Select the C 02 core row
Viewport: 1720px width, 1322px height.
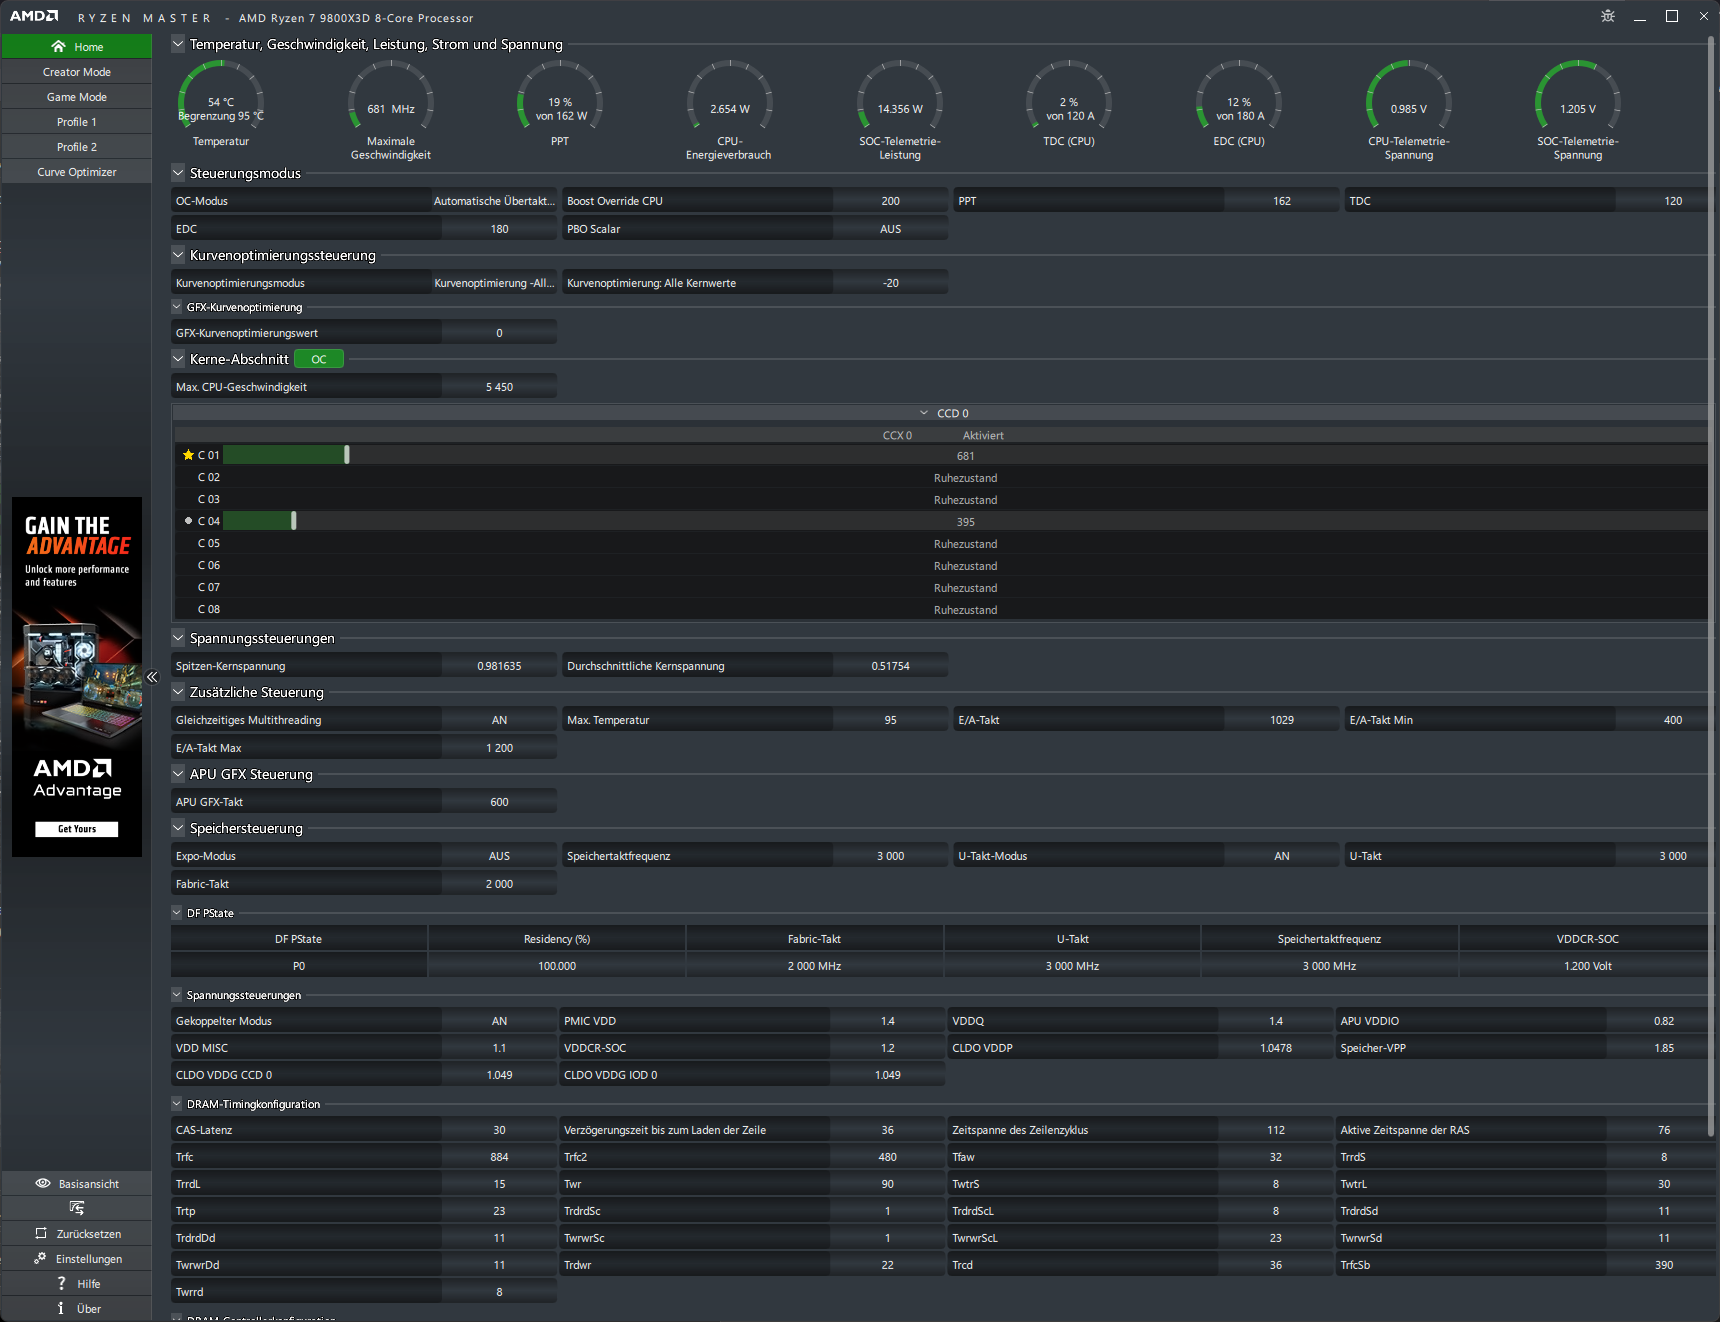tap(941, 478)
